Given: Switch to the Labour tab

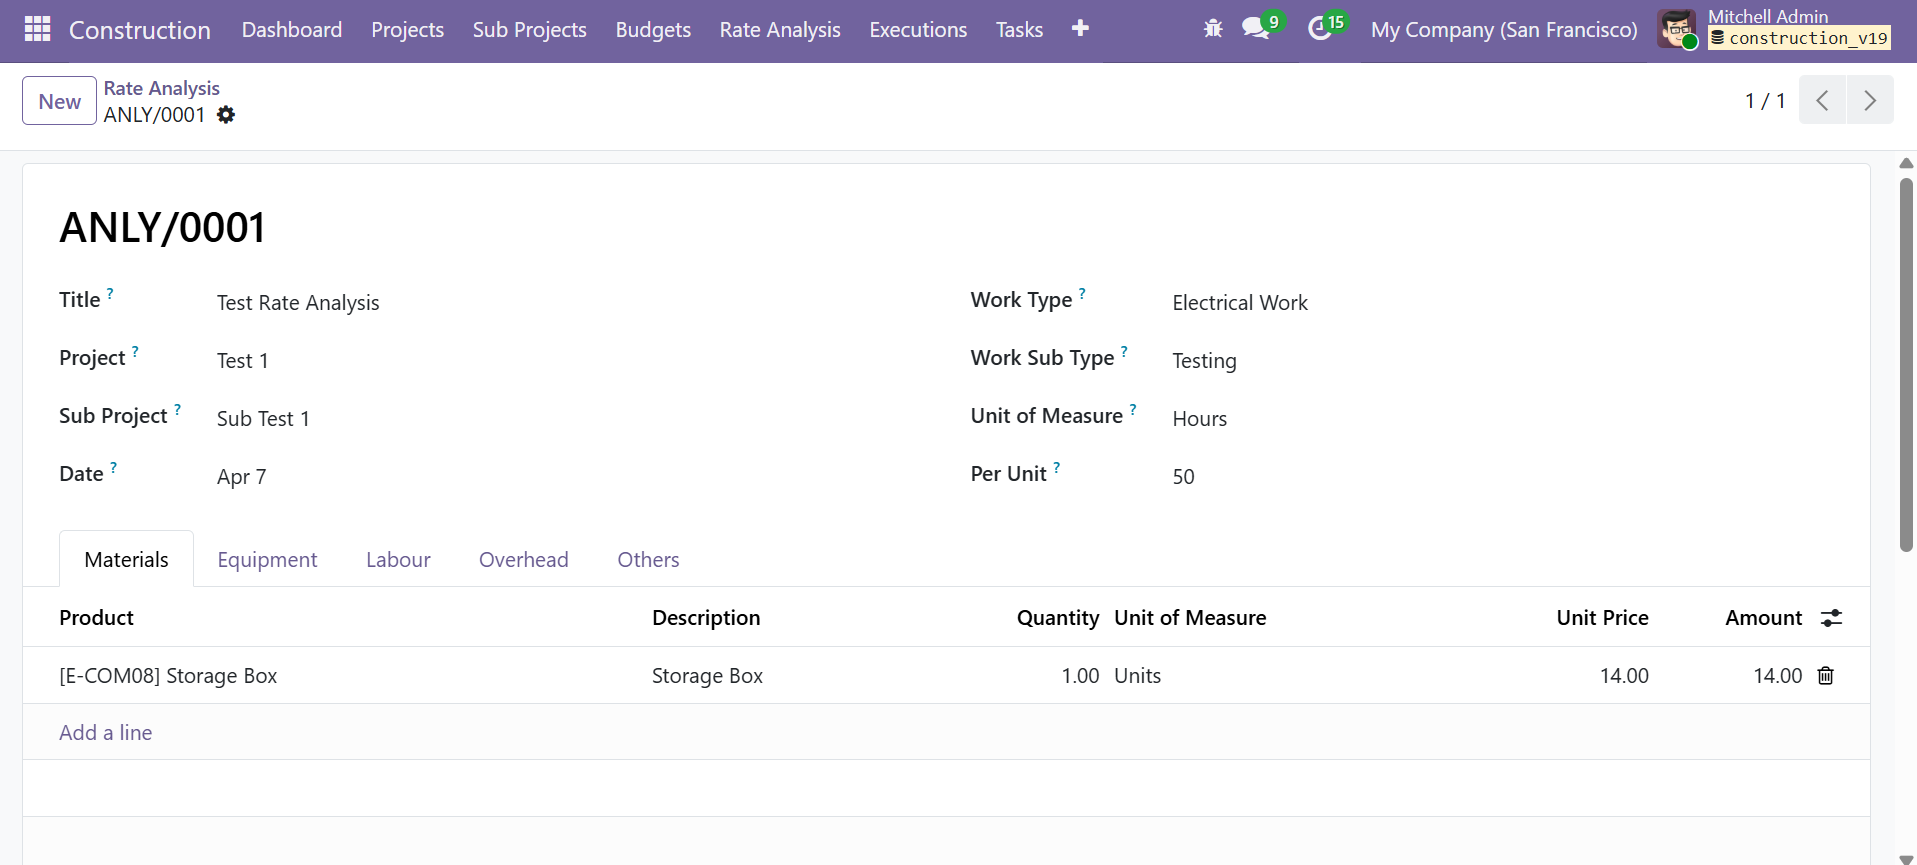Looking at the screenshot, I should point(398,560).
